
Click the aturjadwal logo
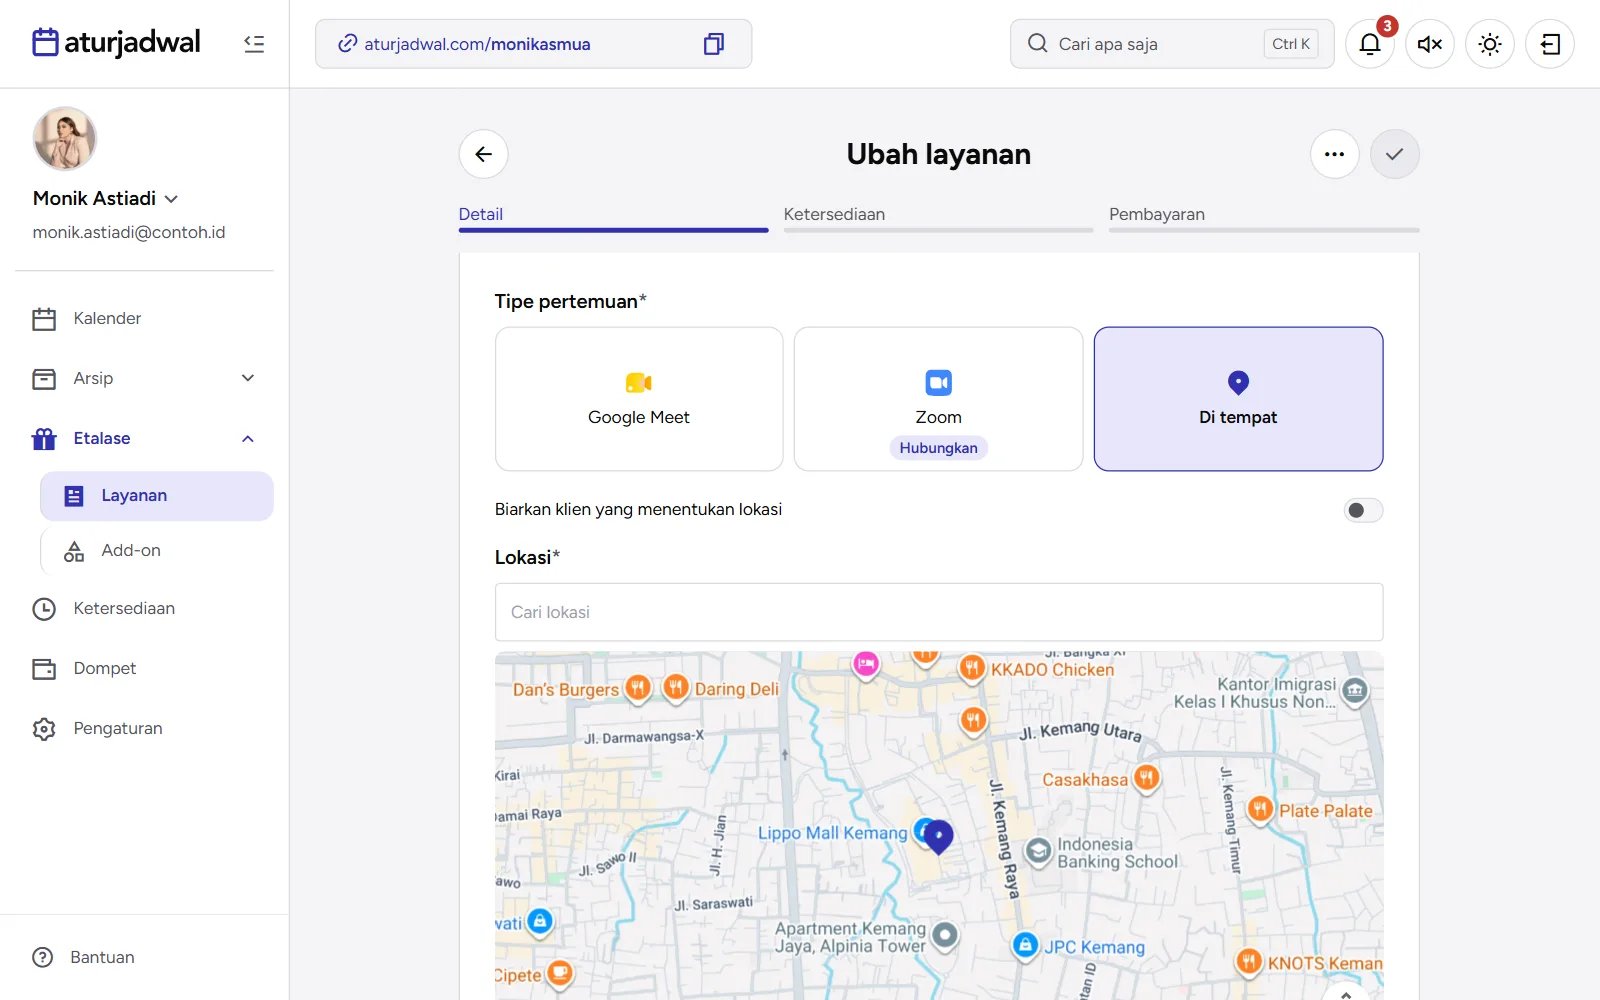[116, 43]
